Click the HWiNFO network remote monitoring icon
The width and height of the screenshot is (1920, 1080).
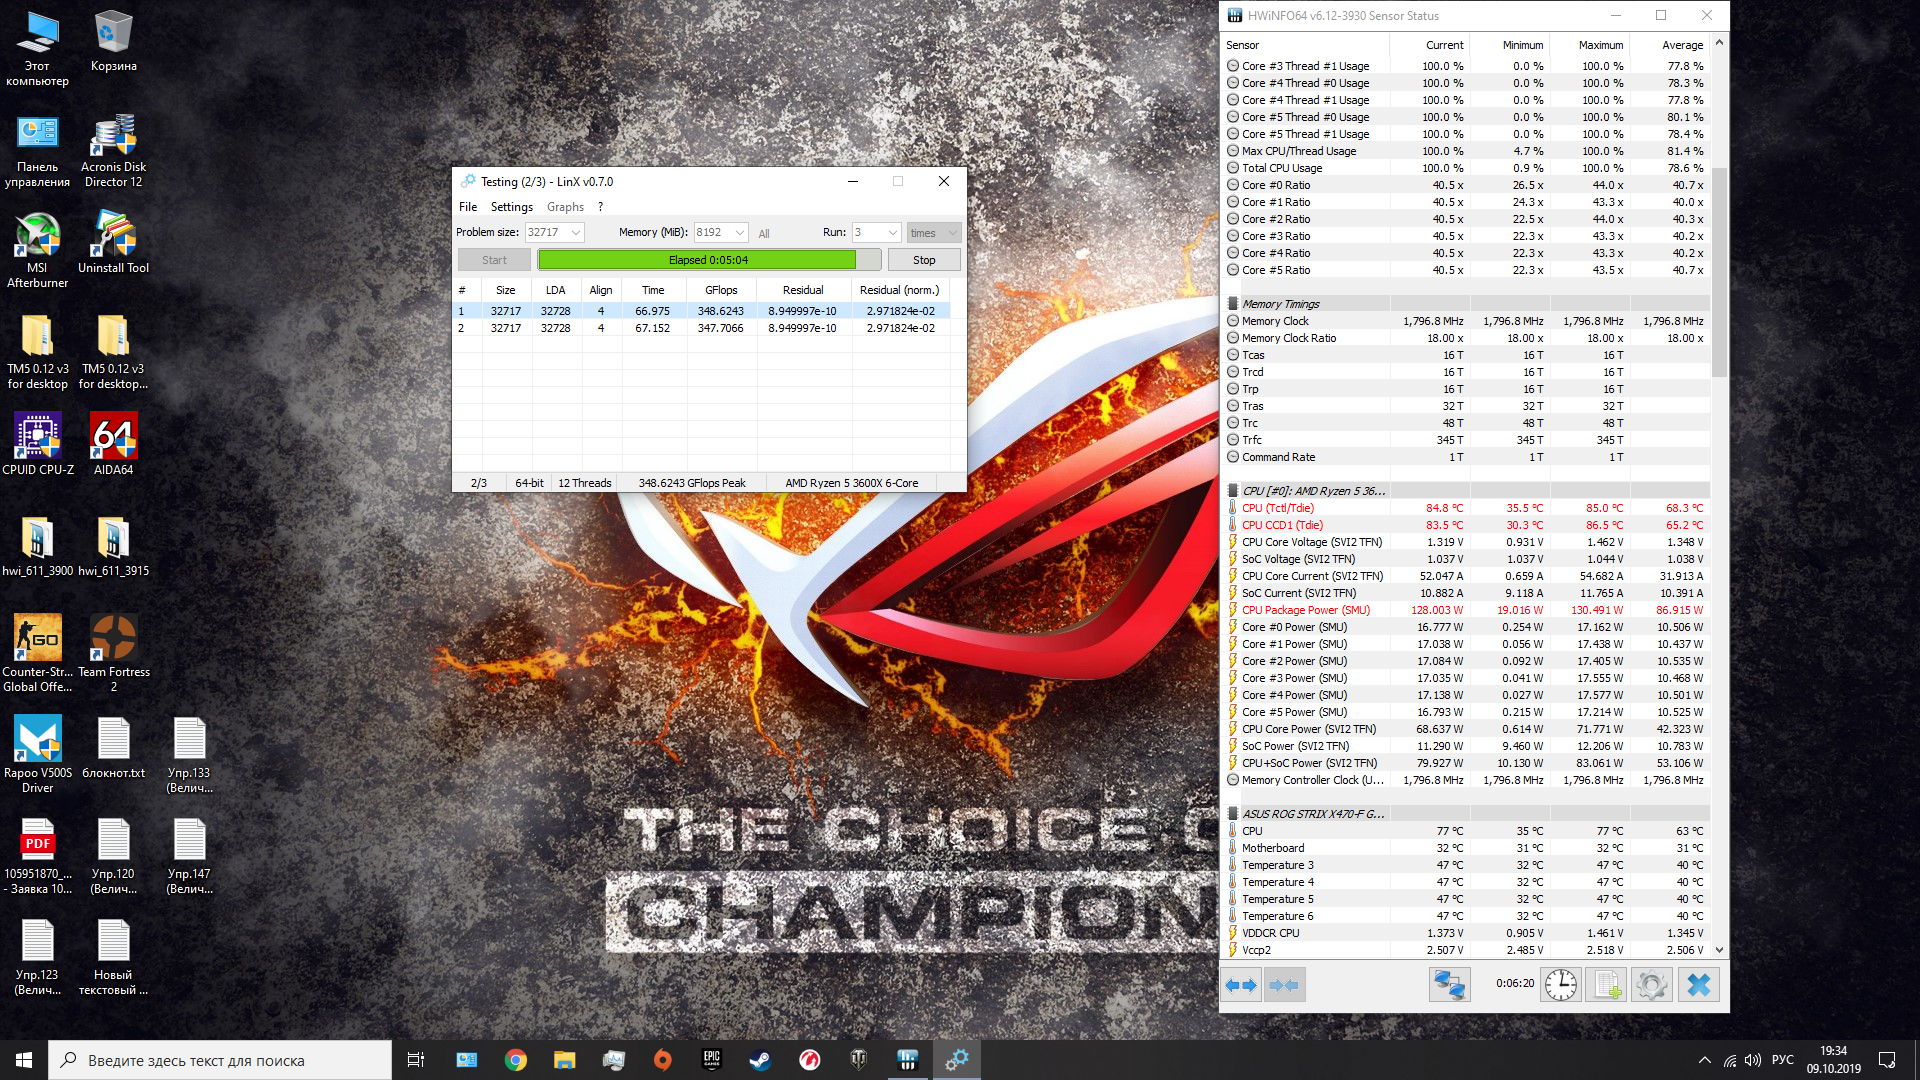[x=1449, y=986]
